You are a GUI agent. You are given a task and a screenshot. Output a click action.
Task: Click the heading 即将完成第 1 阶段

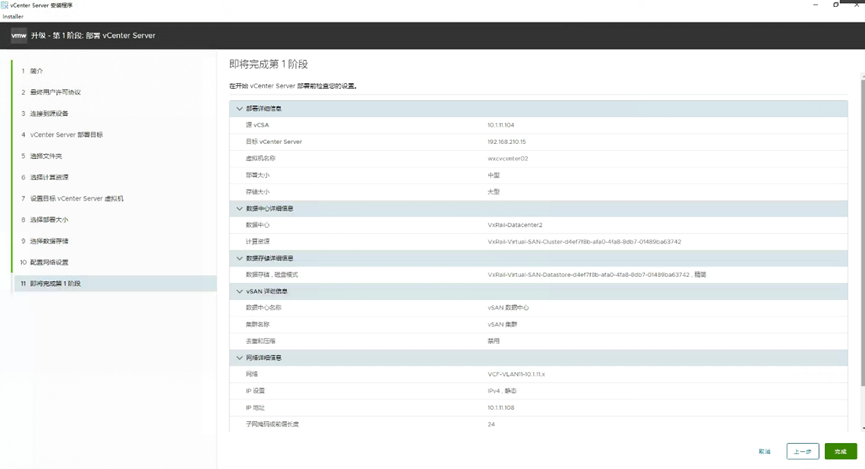268,64
